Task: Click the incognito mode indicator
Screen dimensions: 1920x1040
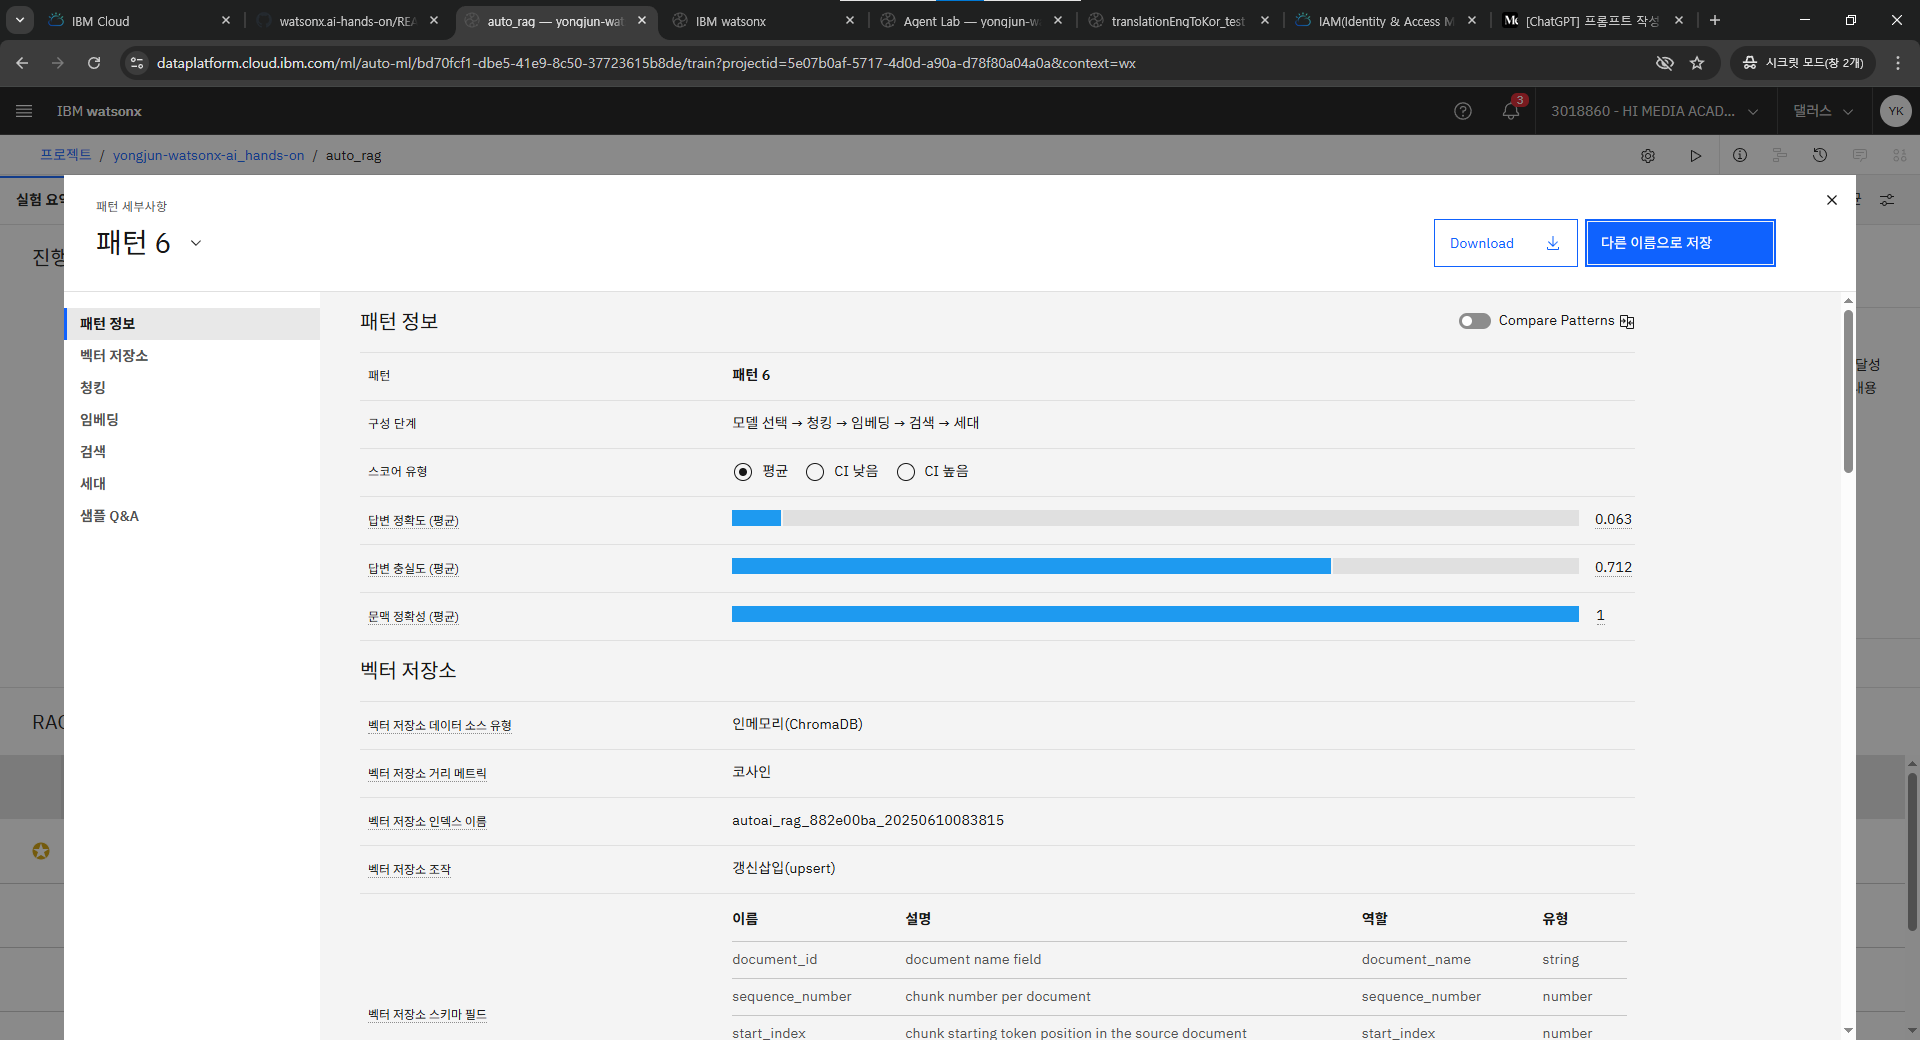Action: pyautogui.click(x=1803, y=63)
